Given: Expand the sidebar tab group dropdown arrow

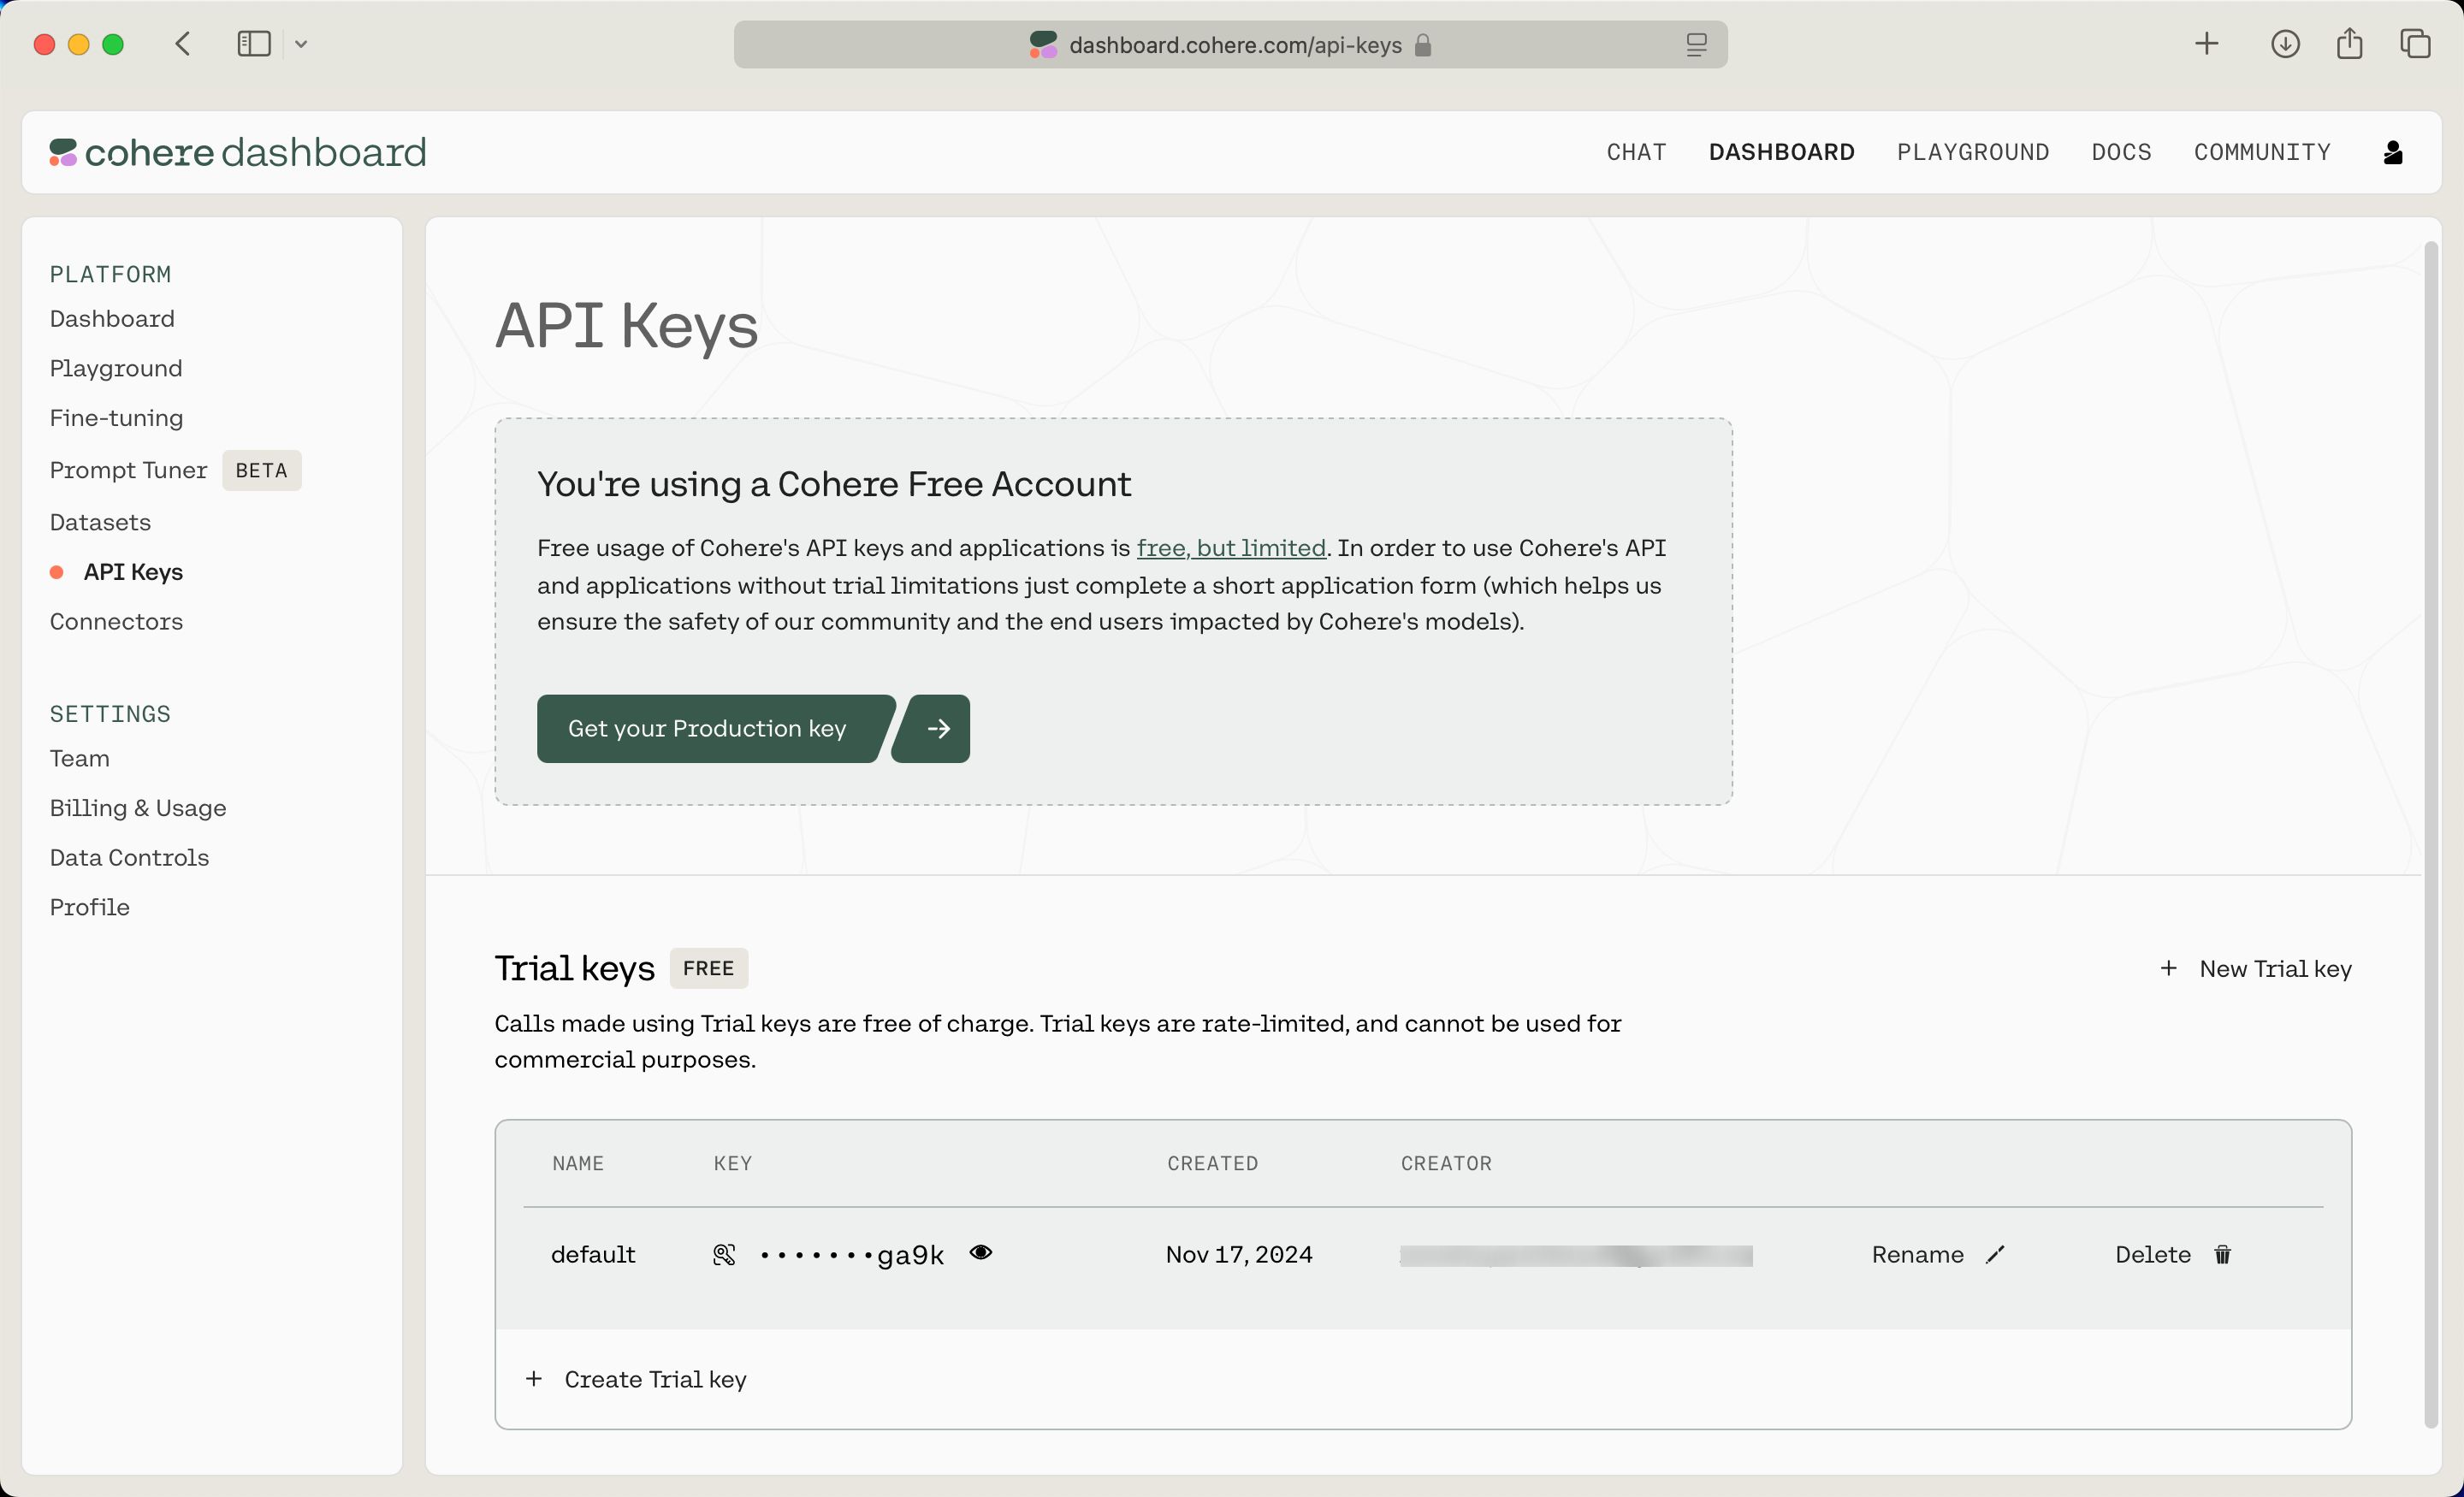Looking at the screenshot, I should pos(301,44).
